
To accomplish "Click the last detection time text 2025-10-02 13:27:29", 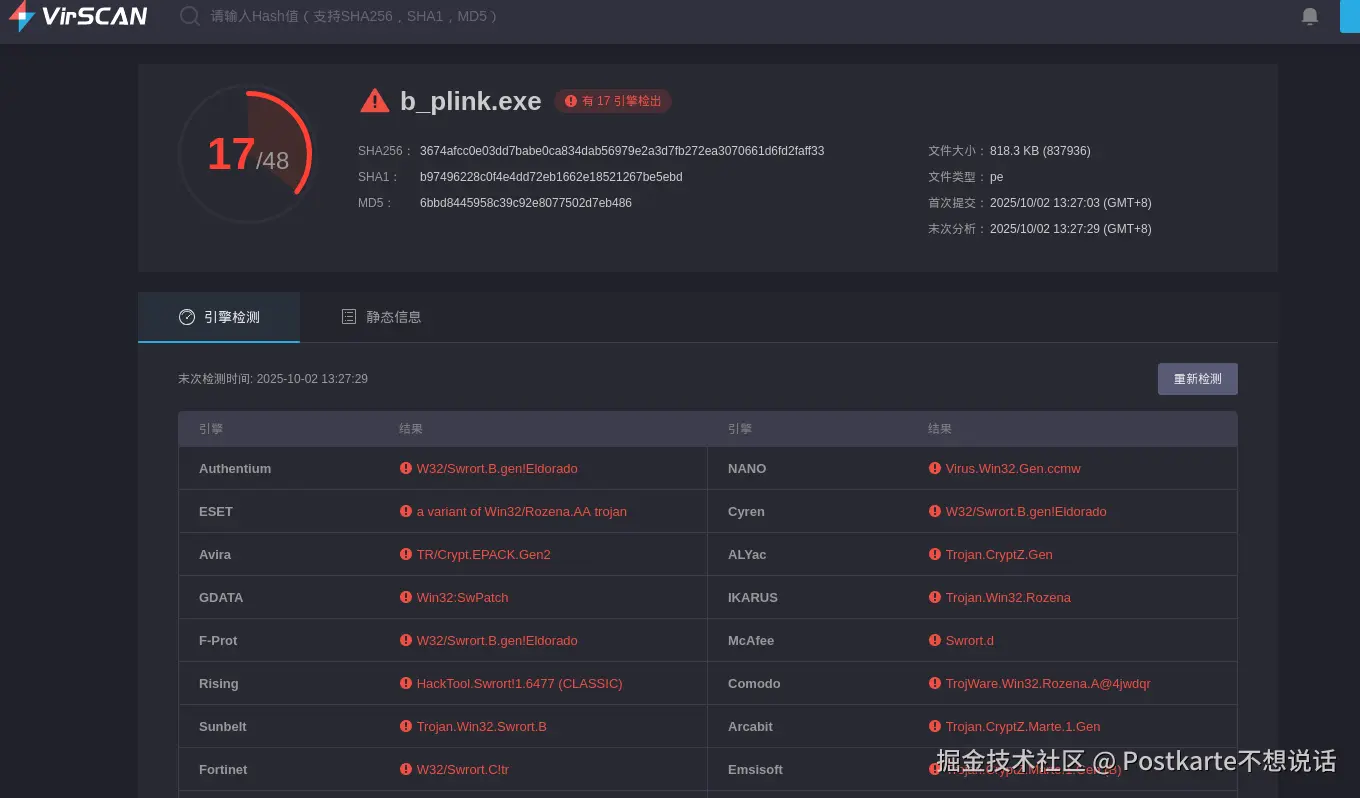I will [x=312, y=379].
